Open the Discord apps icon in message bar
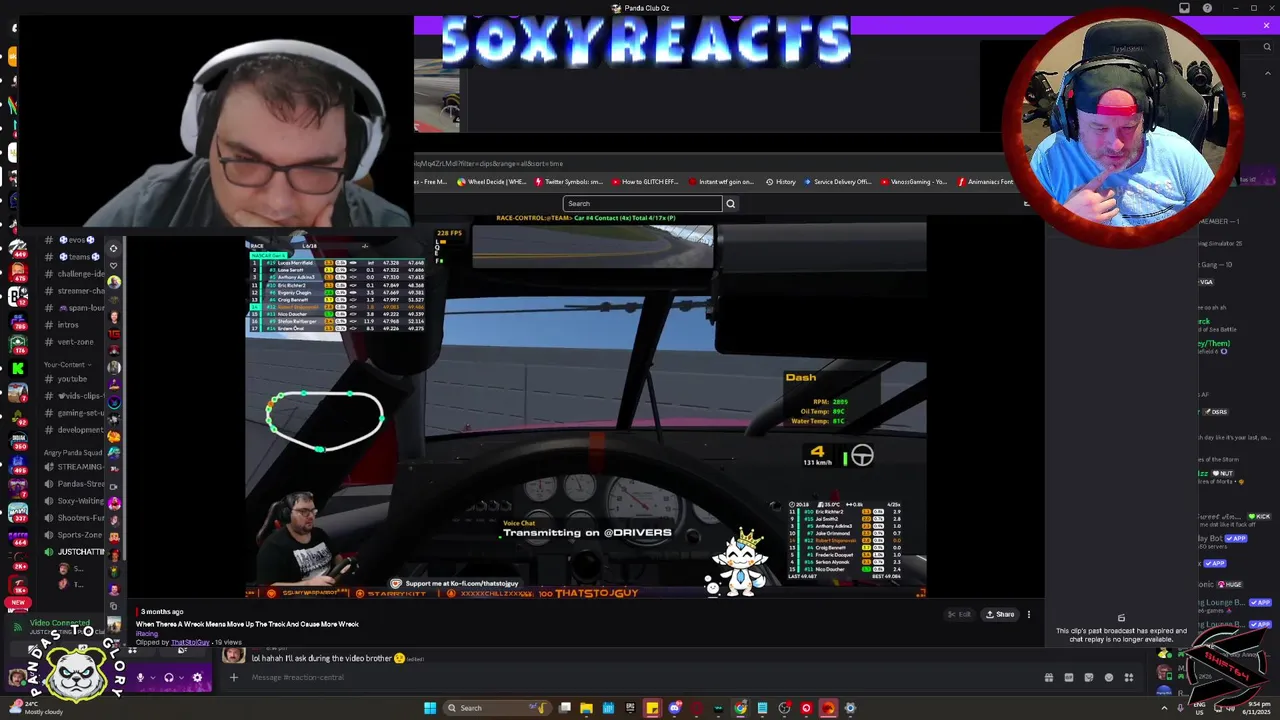The image size is (1280, 720). pyautogui.click(x=1129, y=678)
